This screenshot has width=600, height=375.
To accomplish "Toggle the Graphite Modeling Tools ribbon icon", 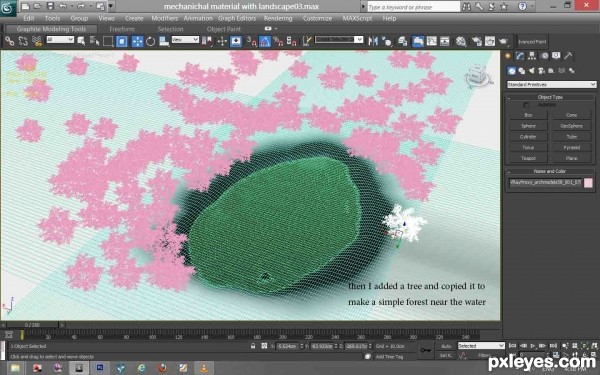I will 418,41.
